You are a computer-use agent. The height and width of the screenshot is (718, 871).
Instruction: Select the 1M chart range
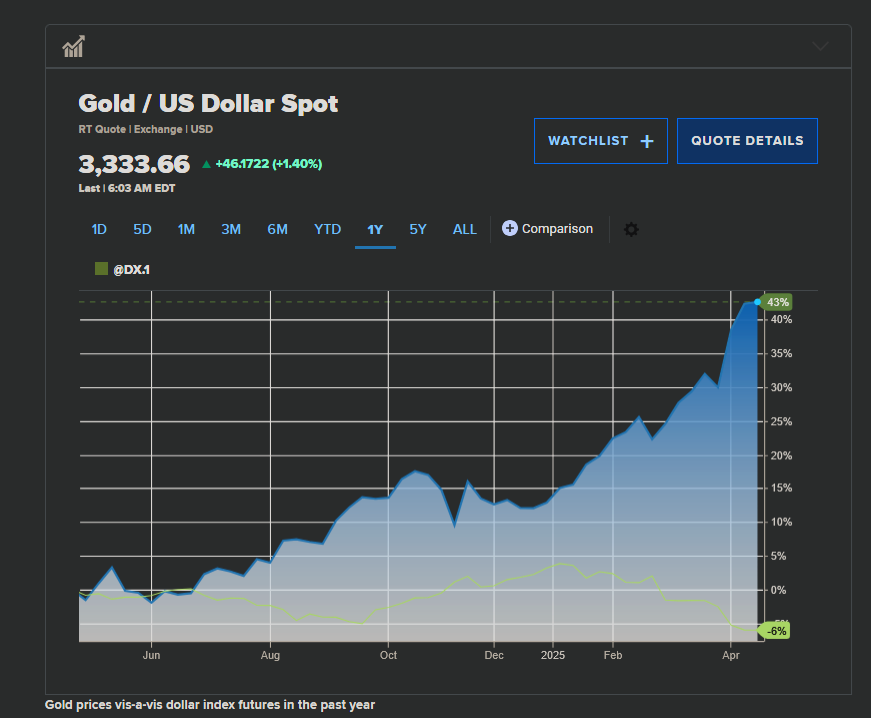coord(186,229)
